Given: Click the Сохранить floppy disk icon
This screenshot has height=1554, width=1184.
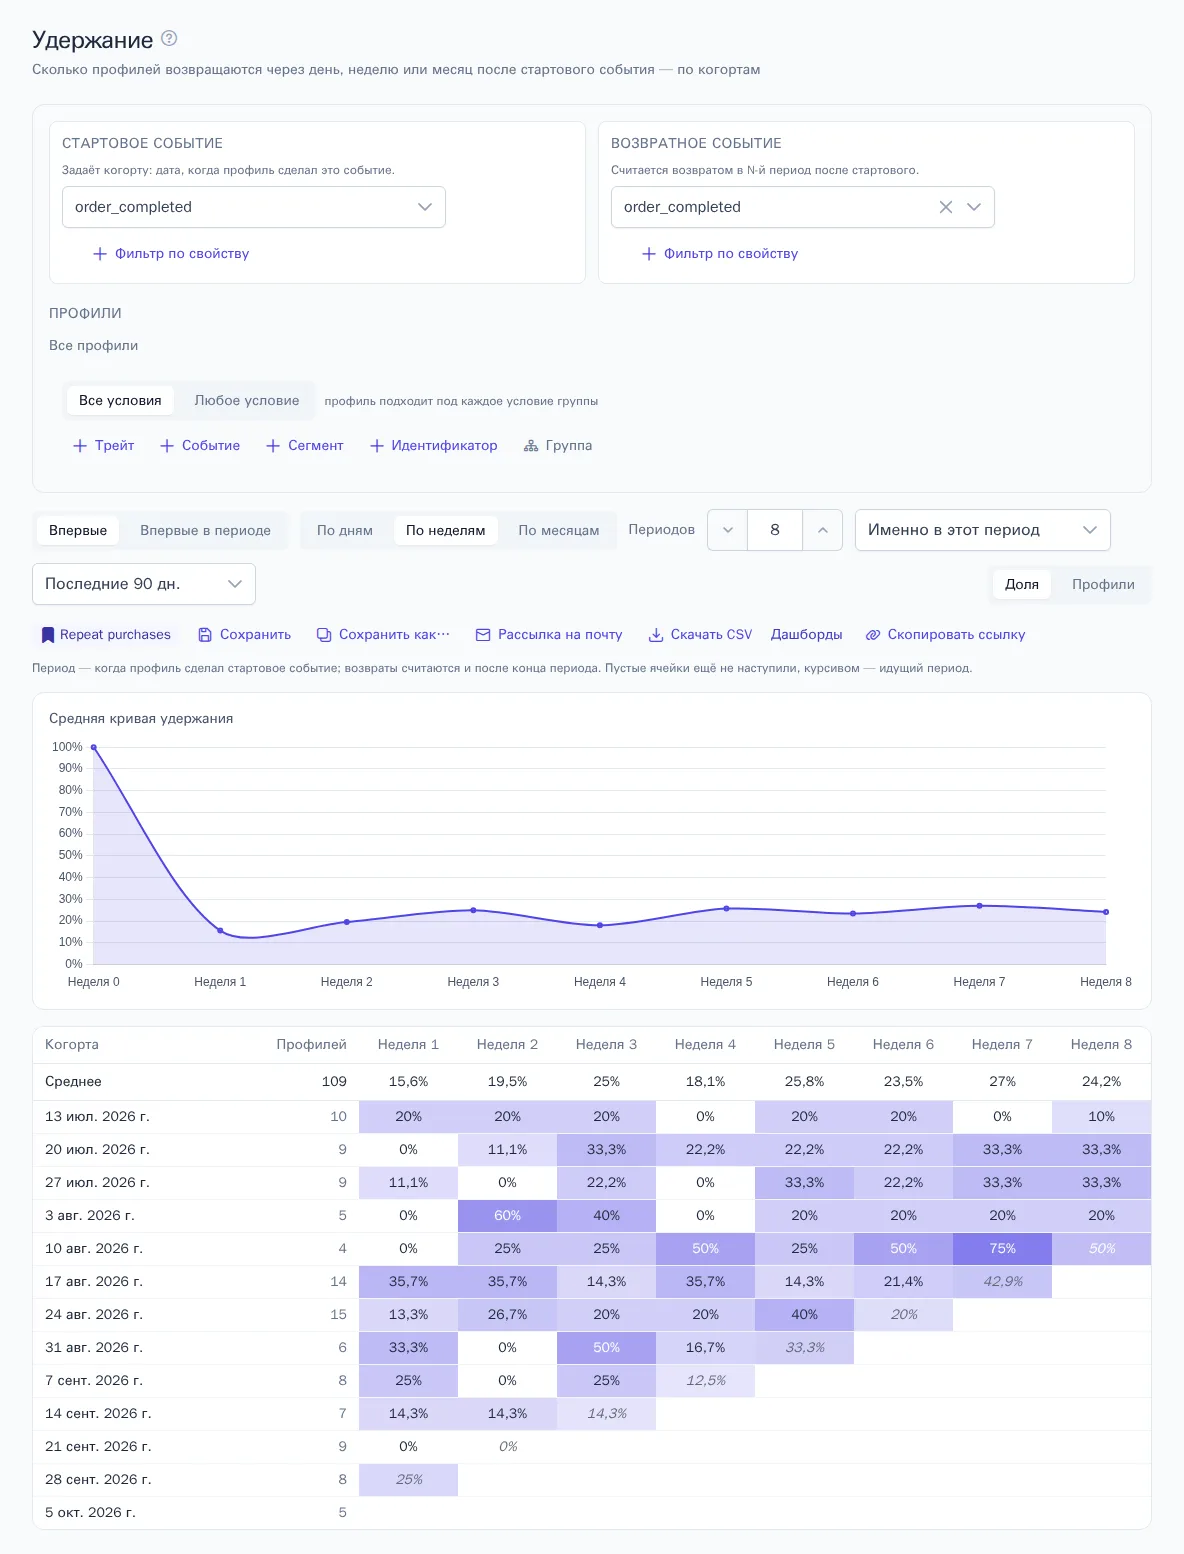Looking at the screenshot, I should (x=205, y=635).
